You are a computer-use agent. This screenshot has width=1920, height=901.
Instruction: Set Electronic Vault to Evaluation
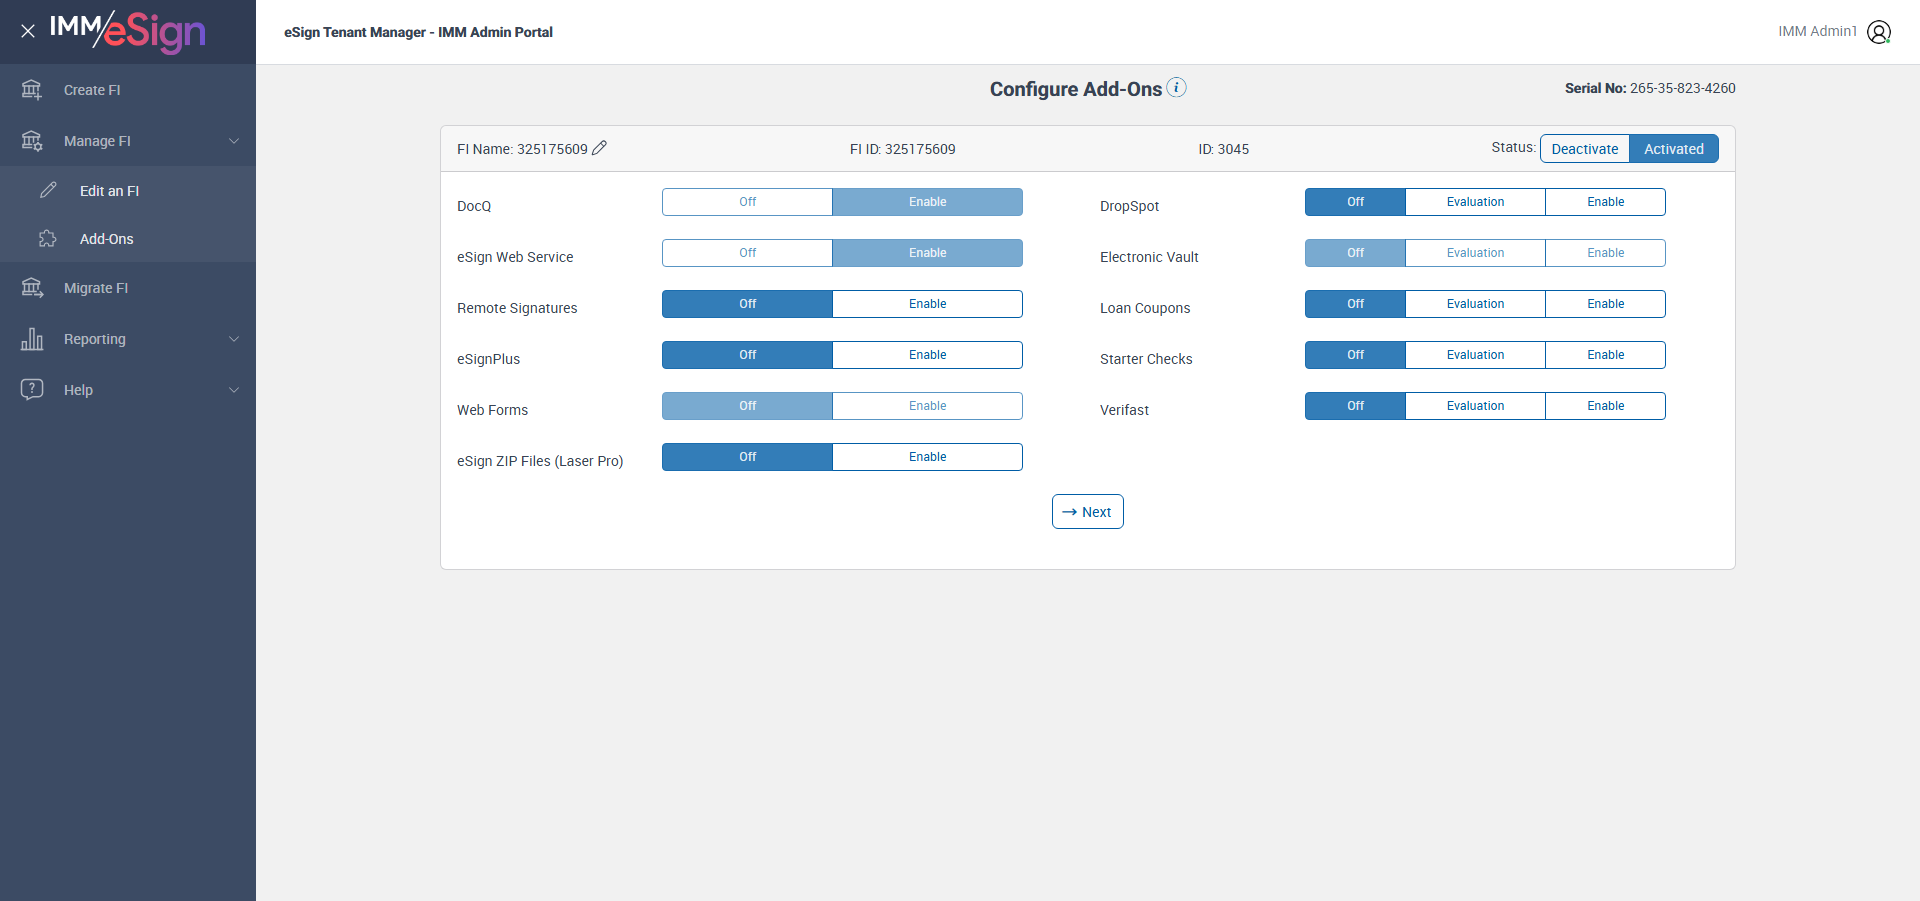1475,253
